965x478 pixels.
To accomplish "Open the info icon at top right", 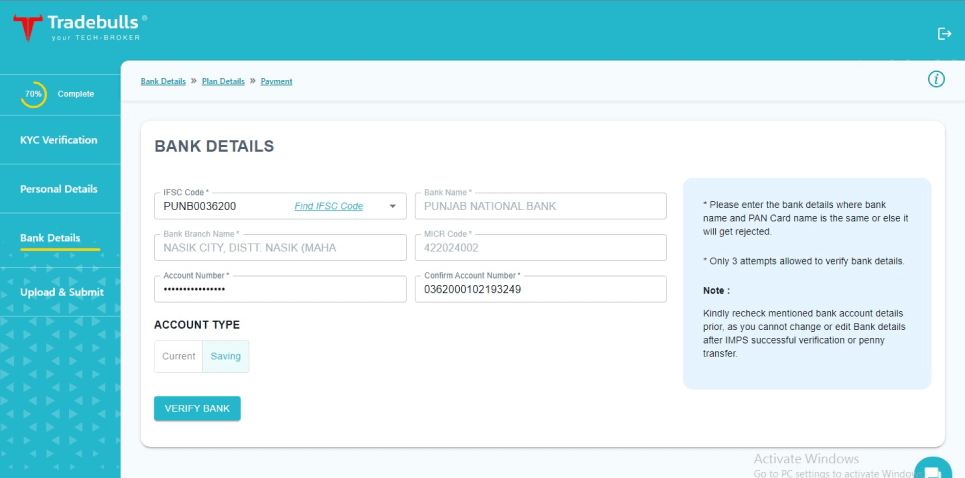I will tap(936, 79).
